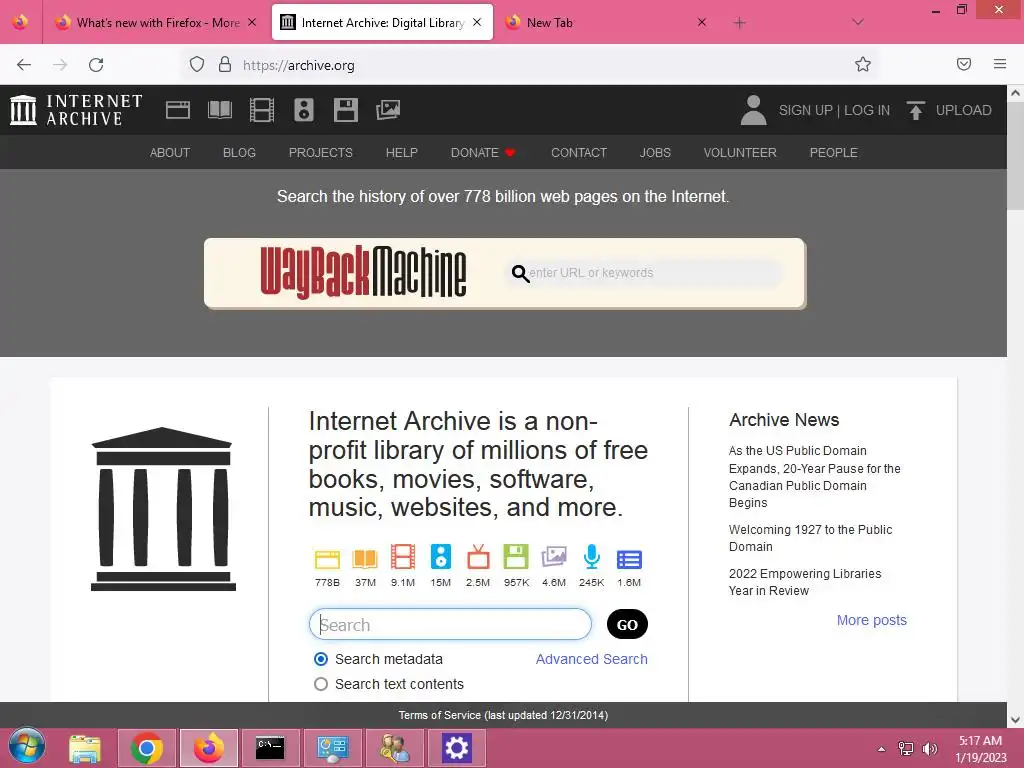Open the CONTACT menu item
This screenshot has width=1024, height=768.
click(x=579, y=152)
